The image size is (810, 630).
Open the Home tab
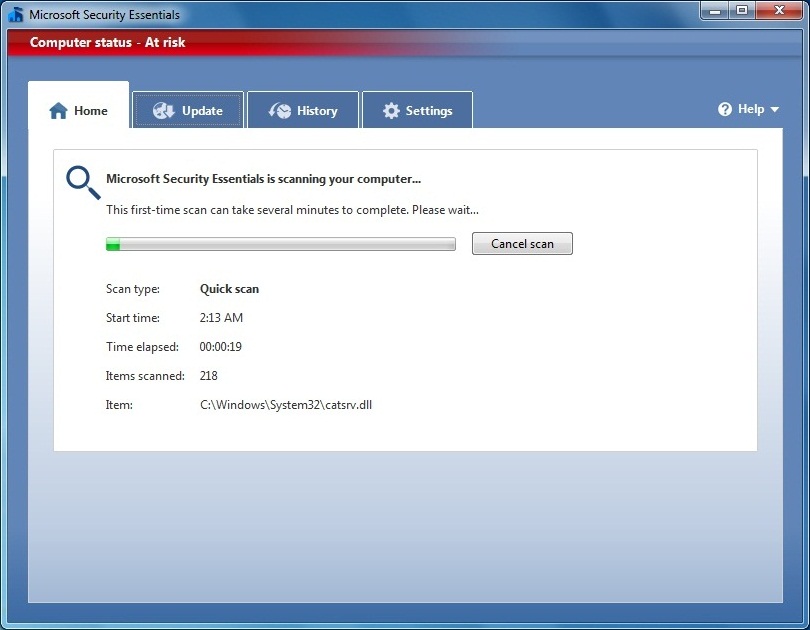[79, 105]
